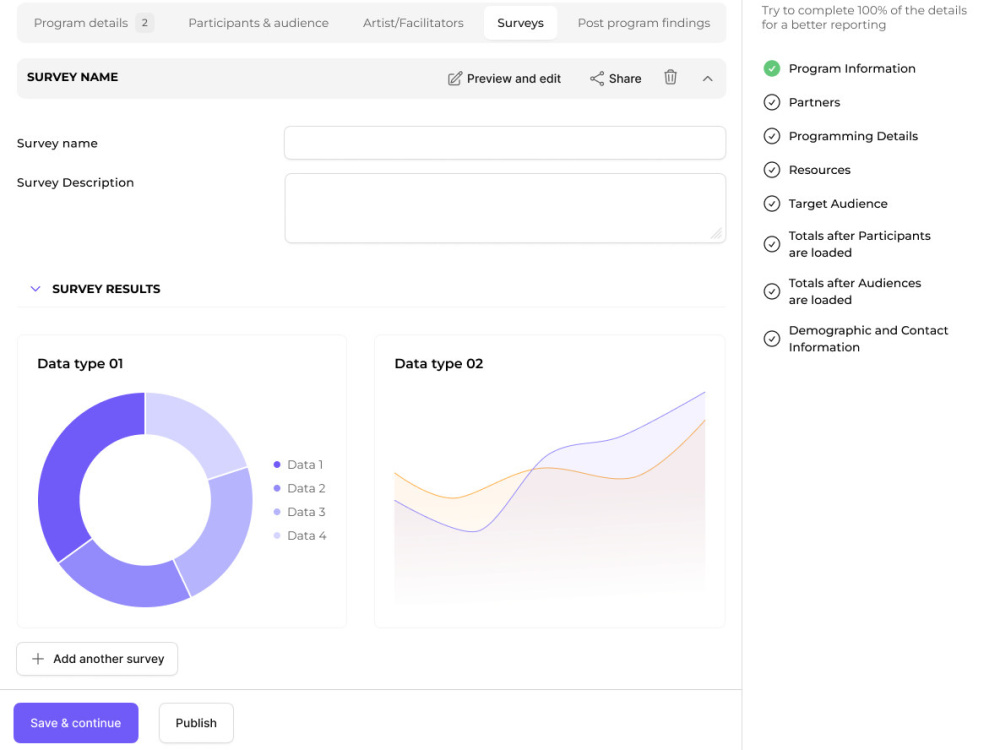Publish the program using the Publish button

tap(196, 722)
